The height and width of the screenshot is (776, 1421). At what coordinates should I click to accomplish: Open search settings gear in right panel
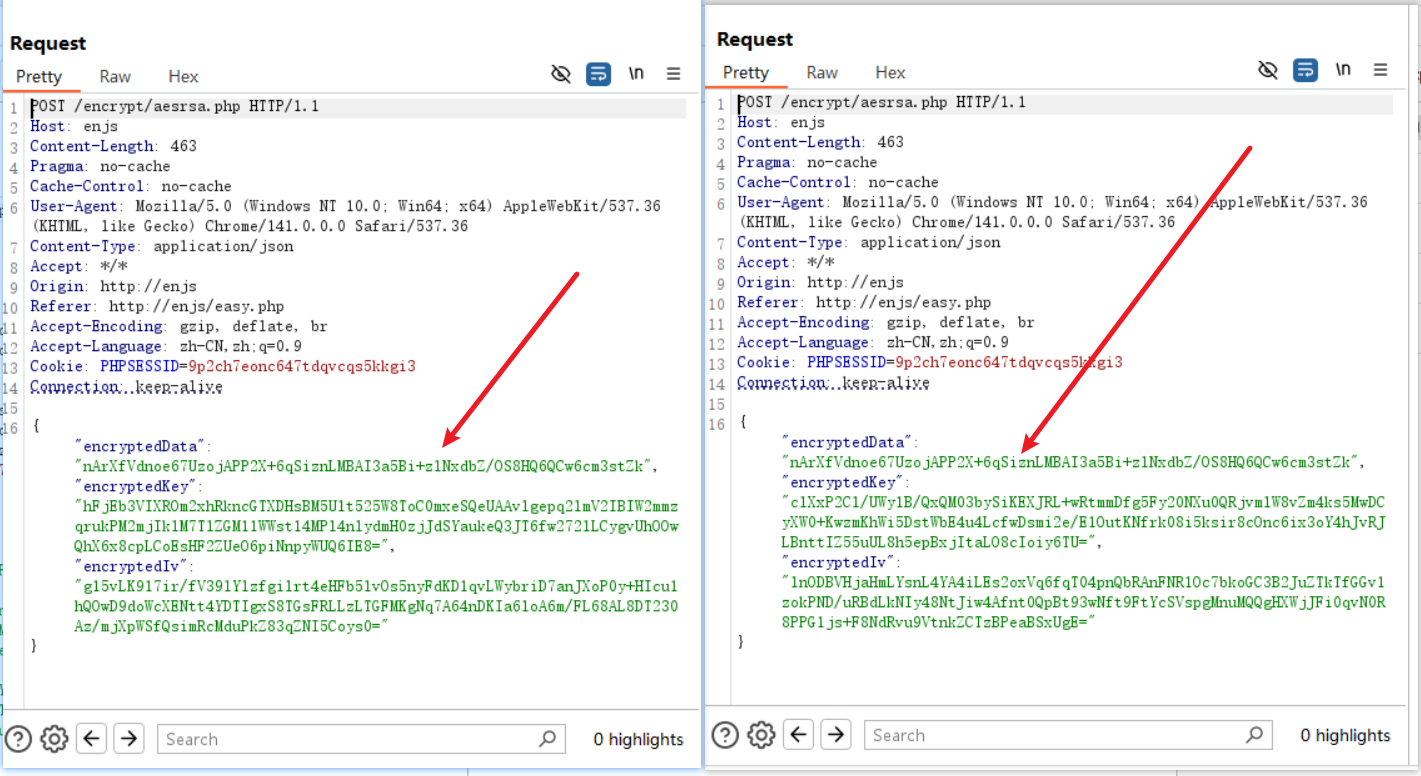pyautogui.click(x=761, y=735)
